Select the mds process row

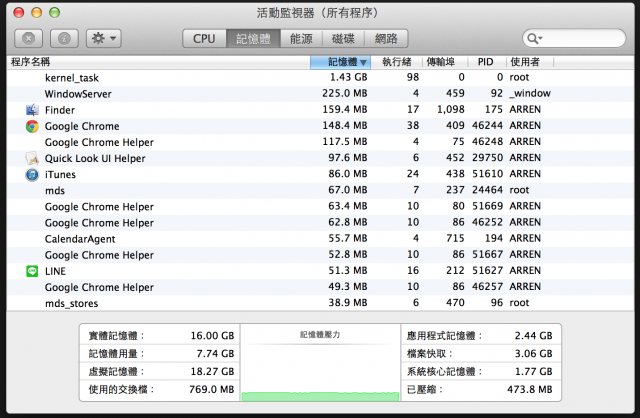320,191
